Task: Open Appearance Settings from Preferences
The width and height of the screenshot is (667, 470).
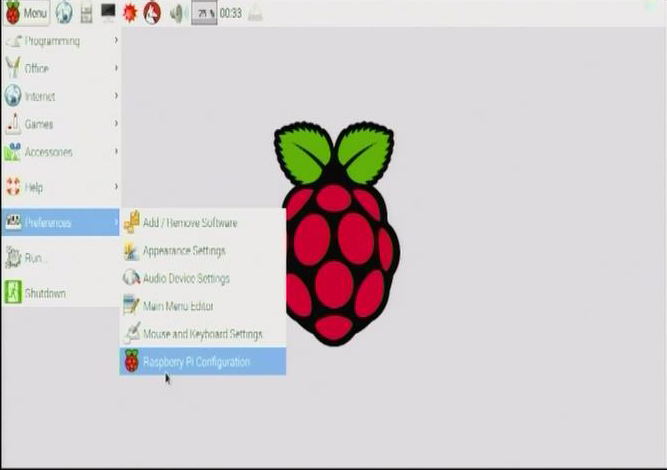Action: (x=203, y=251)
